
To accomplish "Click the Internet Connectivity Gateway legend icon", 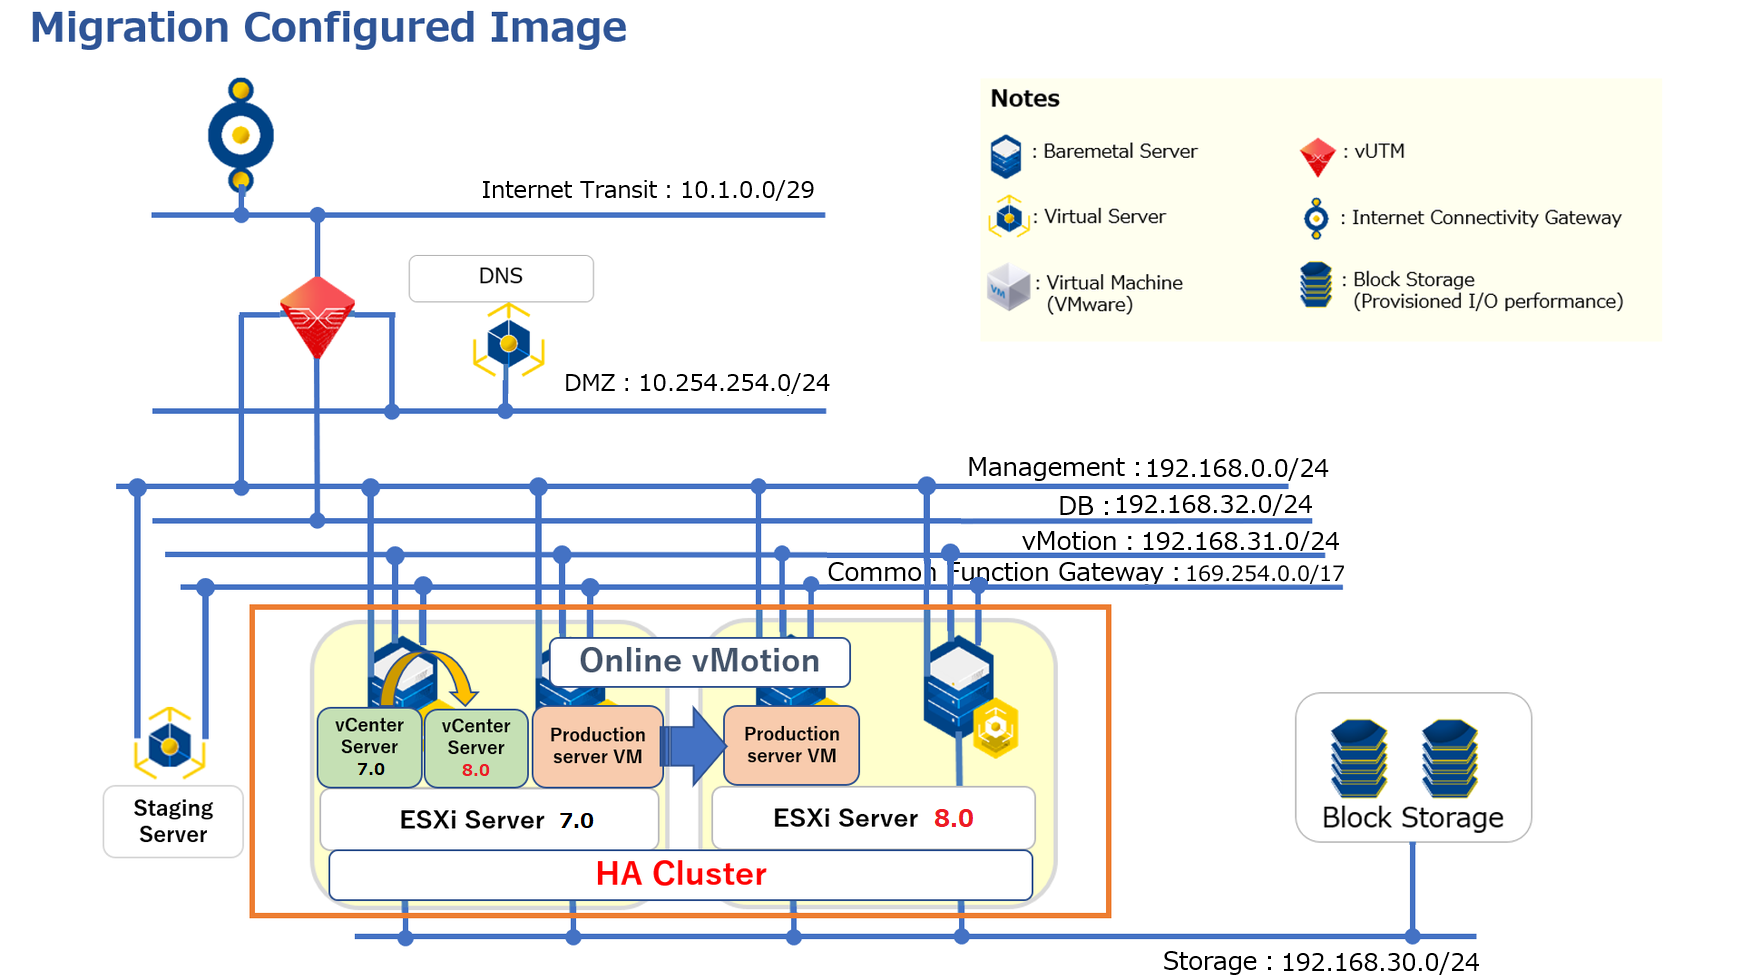I will click(1316, 218).
